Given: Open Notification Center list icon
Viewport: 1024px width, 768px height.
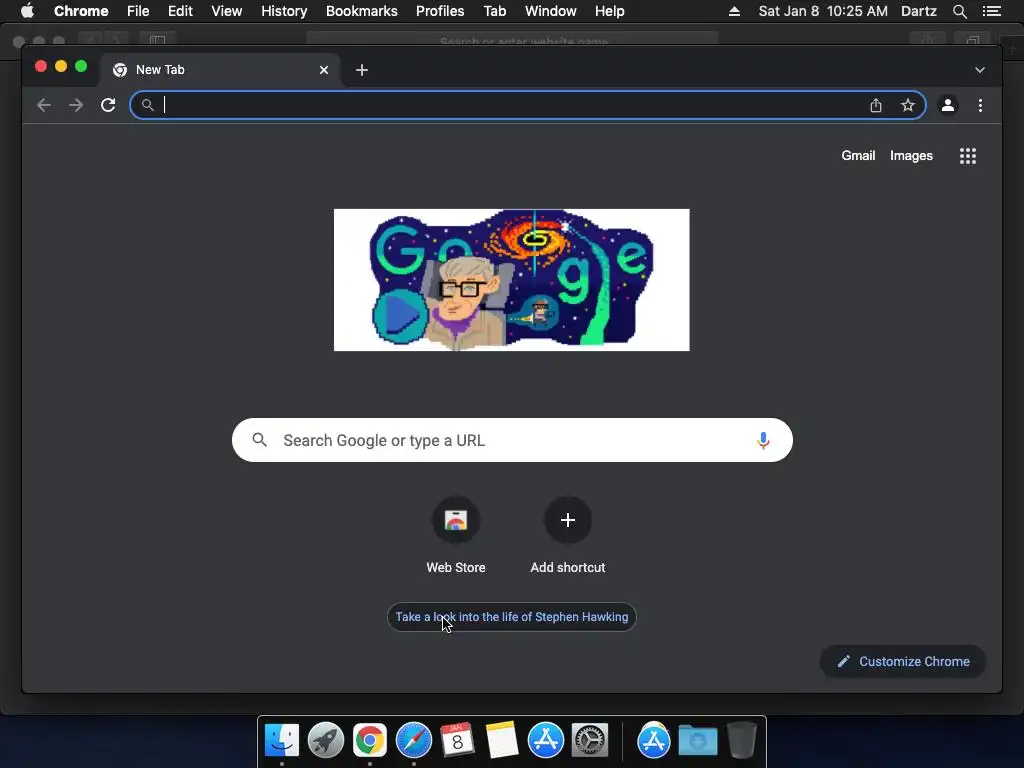Looking at the screenshot, I should pyautogui.click(x=992, y=11).
